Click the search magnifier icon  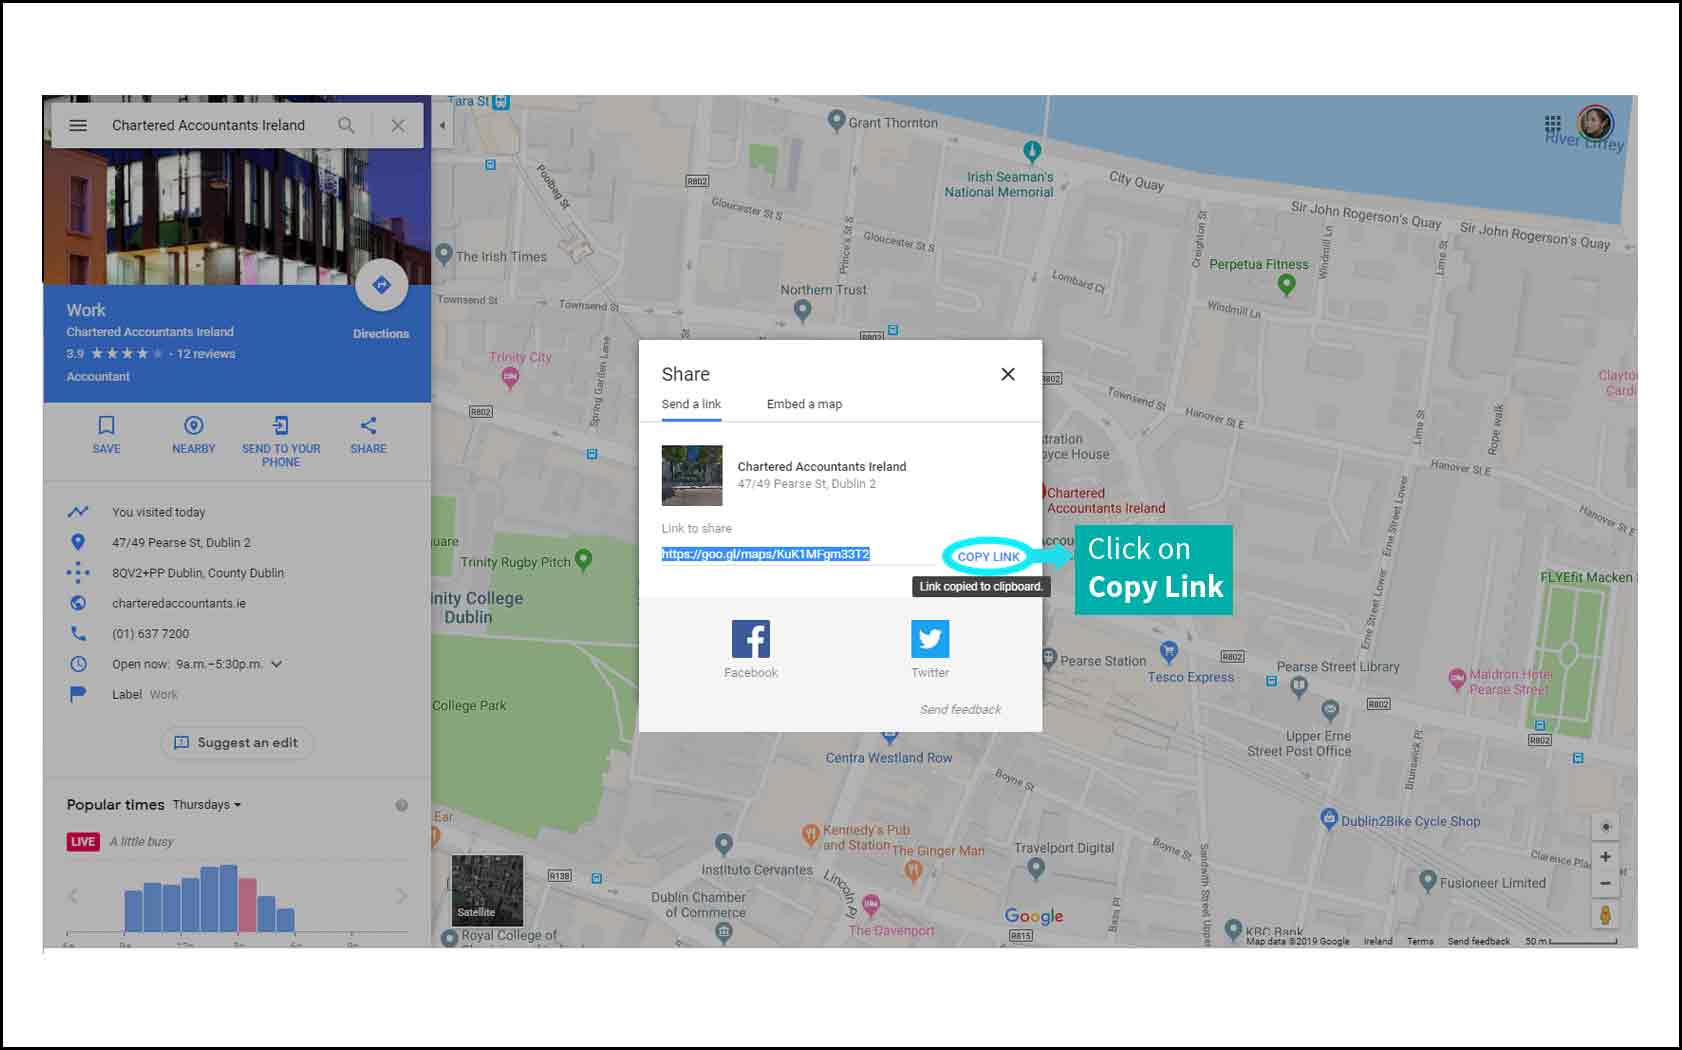click(x=346, y=125)
